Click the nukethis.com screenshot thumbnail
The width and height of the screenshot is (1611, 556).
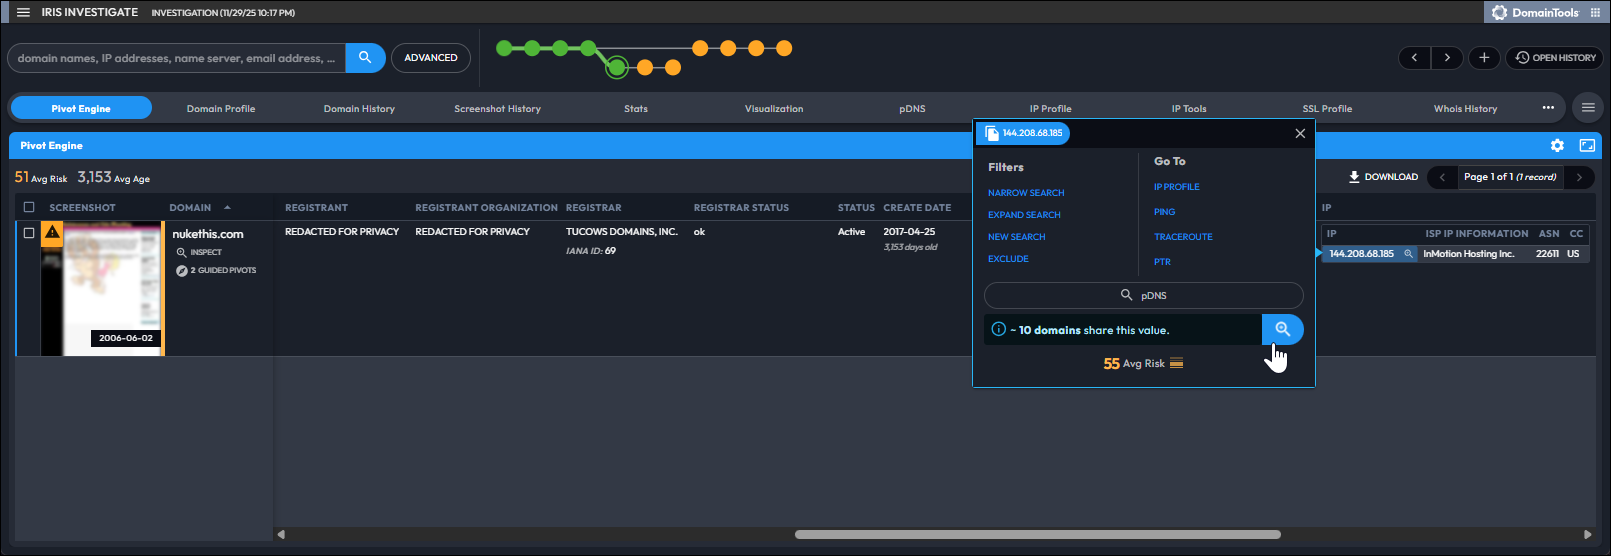click(102, 288)
